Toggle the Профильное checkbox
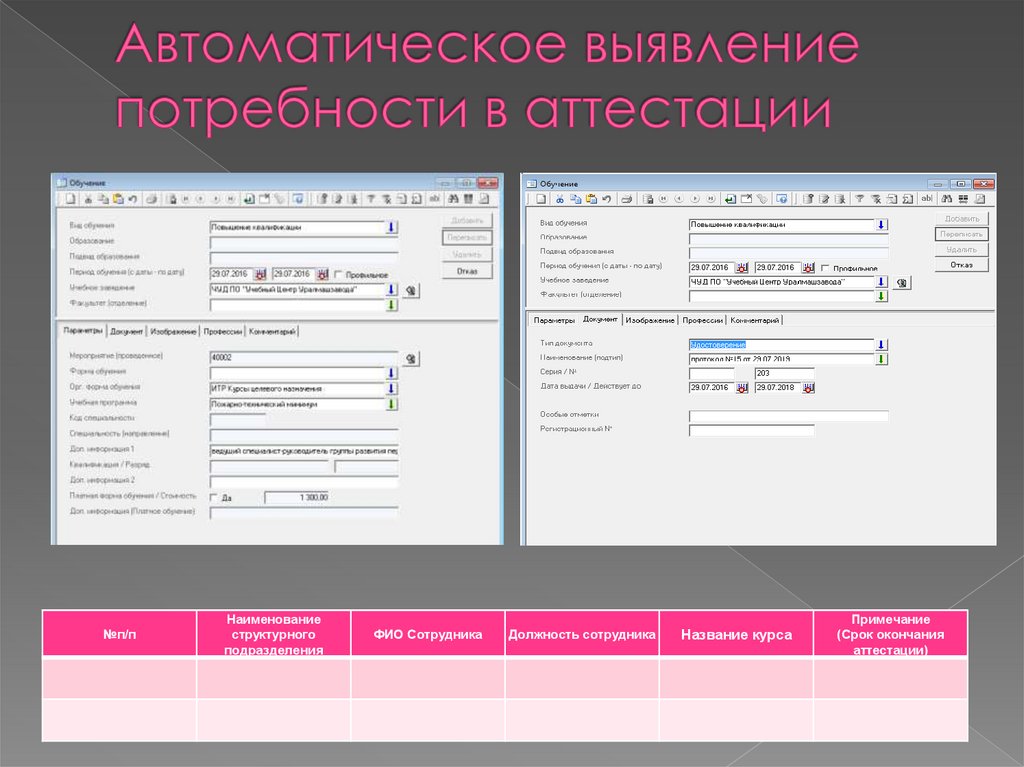The image size is (1024, 767). (x=826, y=266)
